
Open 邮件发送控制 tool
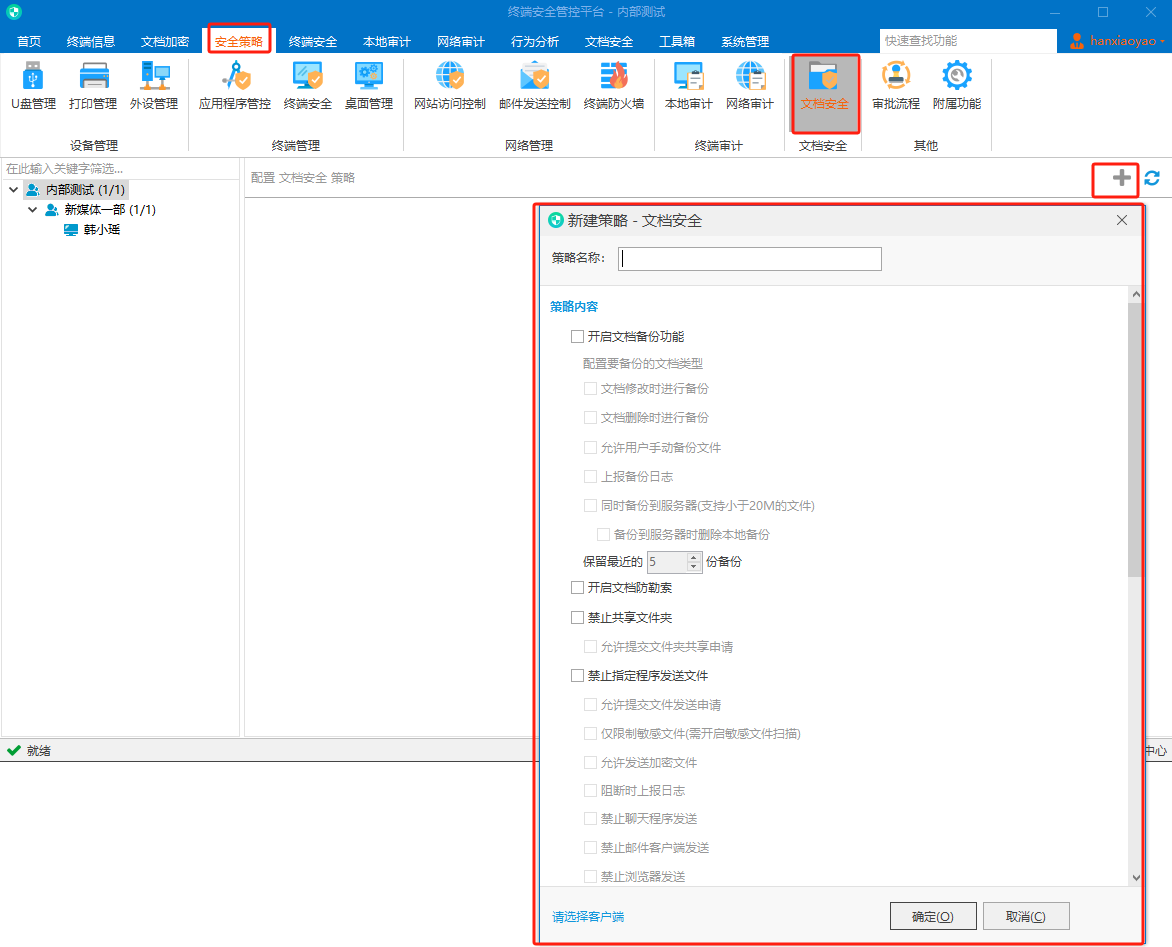tap(534, 86)
